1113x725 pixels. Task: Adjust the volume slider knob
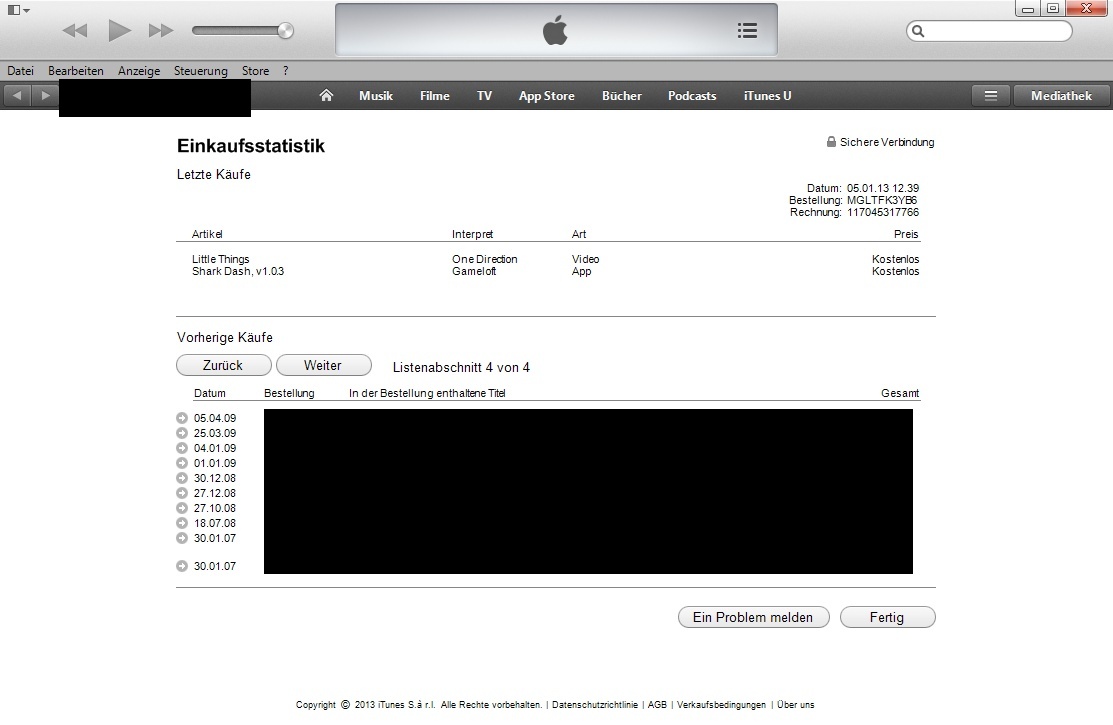pos(285,31)
